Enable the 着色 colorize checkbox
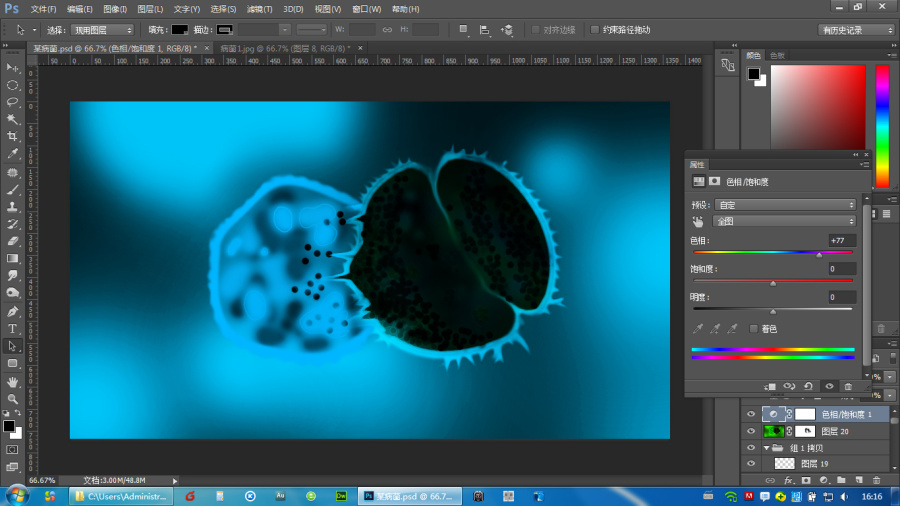 pyautogui.click(x=754, y=329)
